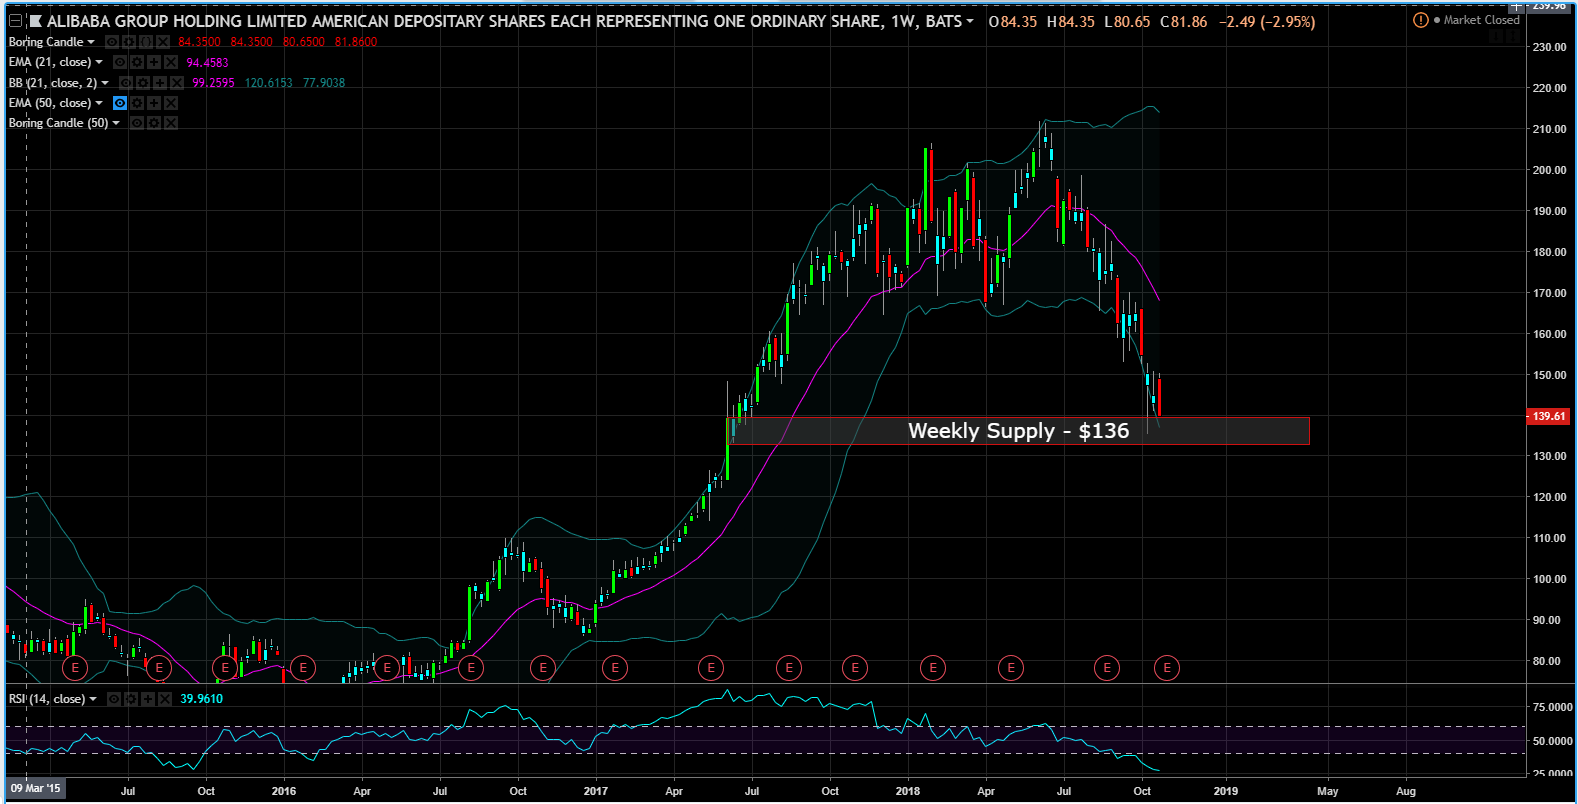This screenshot has height=804, width=1578.
Task: Open the Boring Candle (50) dropdown
Action: pos(116,123)
